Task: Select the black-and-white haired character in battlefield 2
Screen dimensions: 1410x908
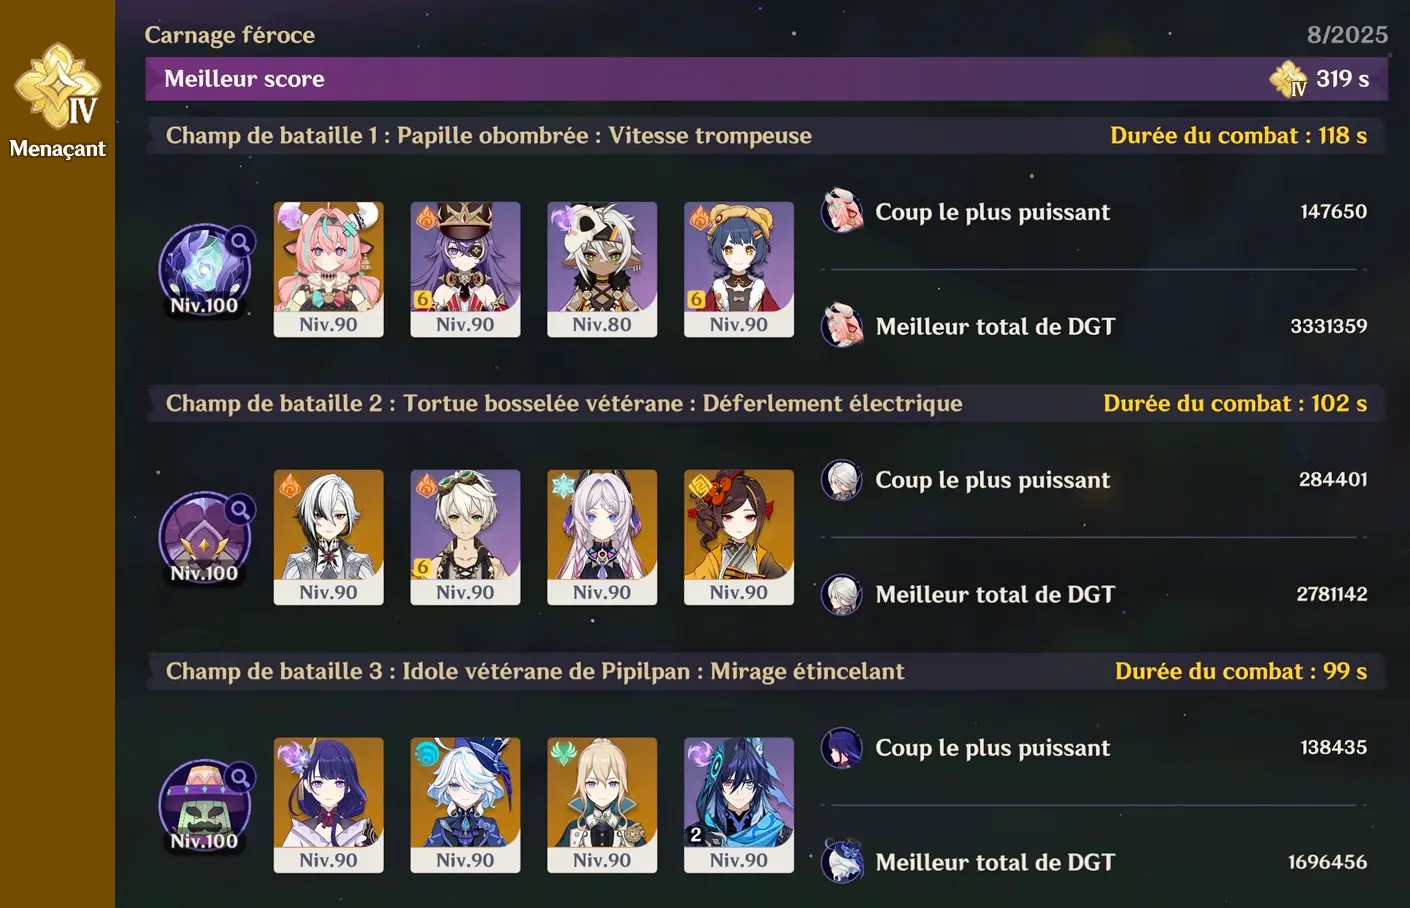Action: (x=328, y=537)
